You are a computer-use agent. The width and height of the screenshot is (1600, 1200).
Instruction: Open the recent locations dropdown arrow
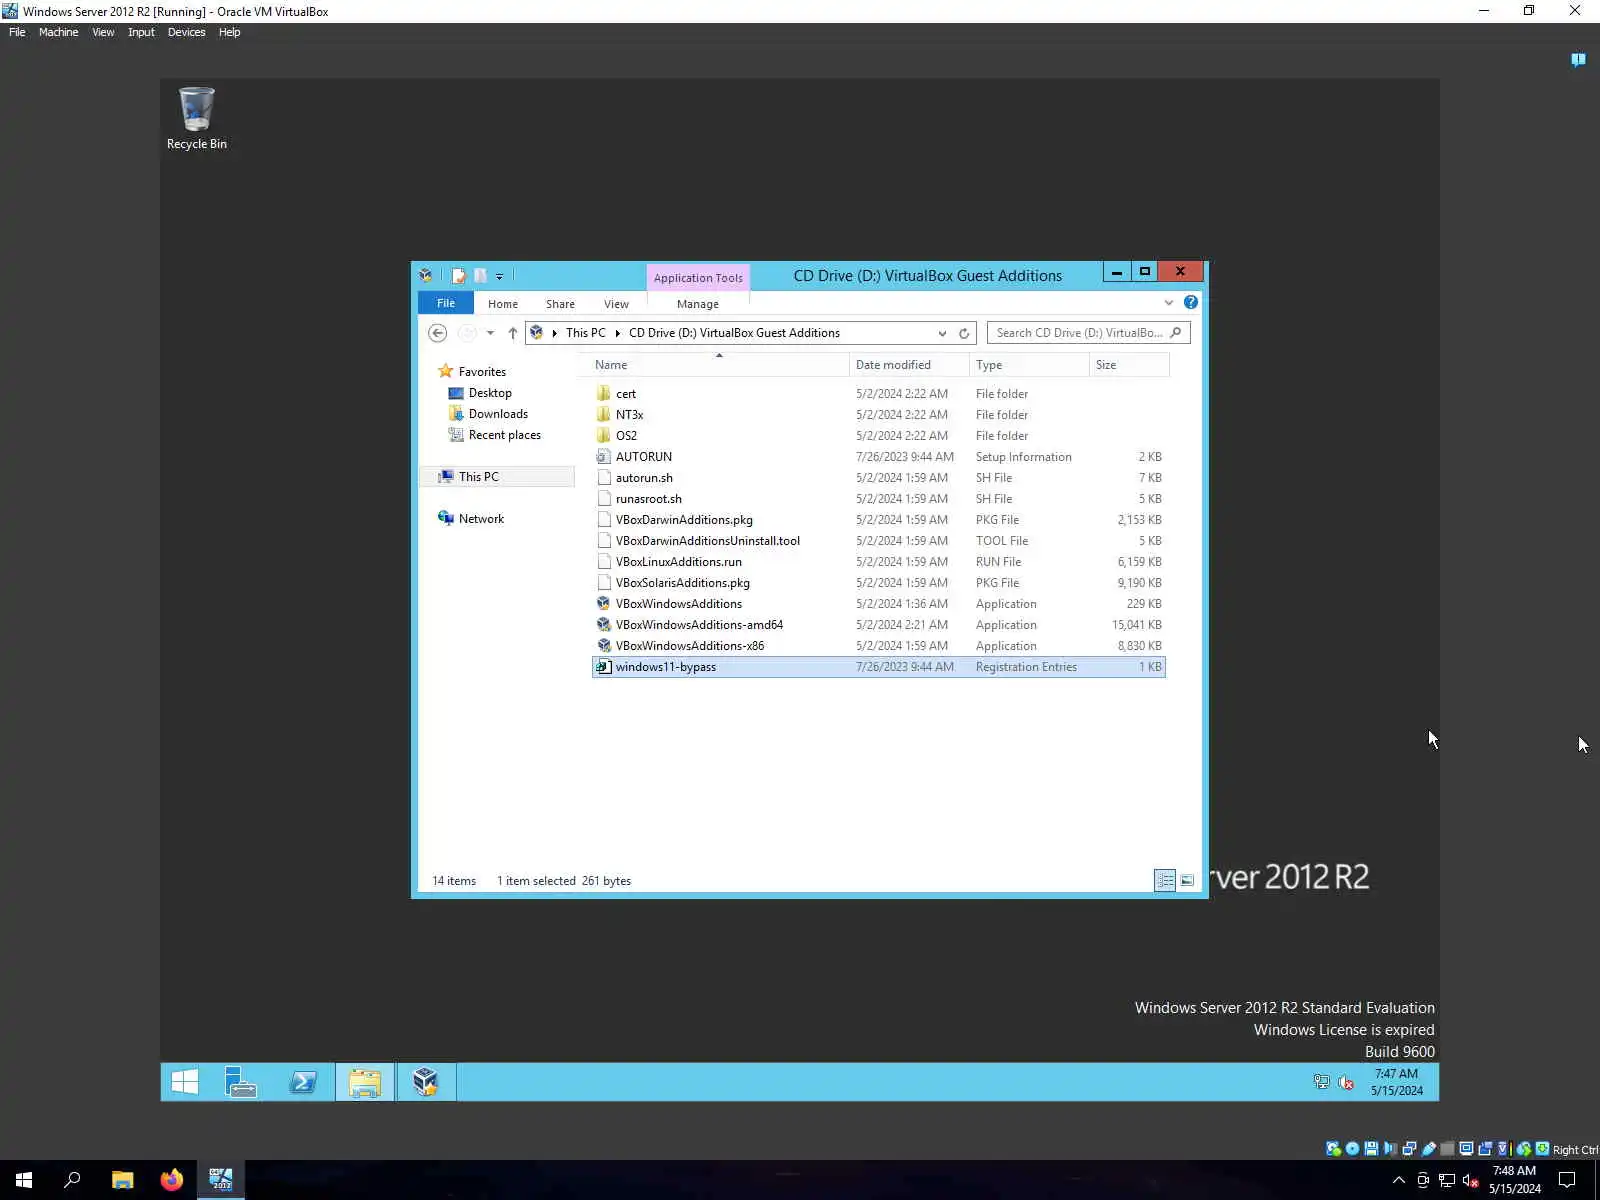pyautogui.click(x=490, y=333)
